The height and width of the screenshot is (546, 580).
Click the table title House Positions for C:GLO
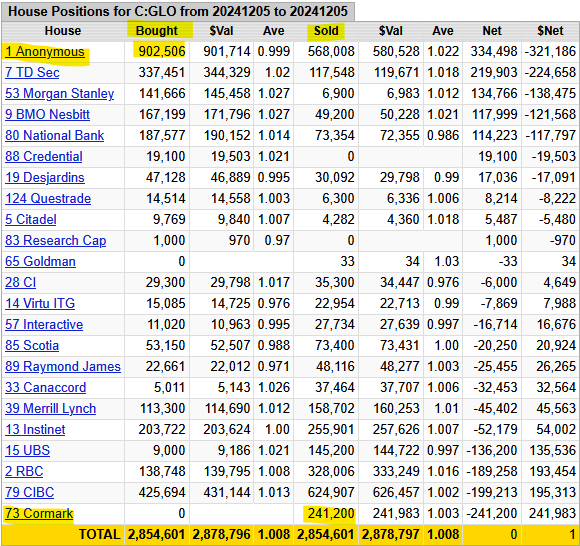[x=178, y=11]
